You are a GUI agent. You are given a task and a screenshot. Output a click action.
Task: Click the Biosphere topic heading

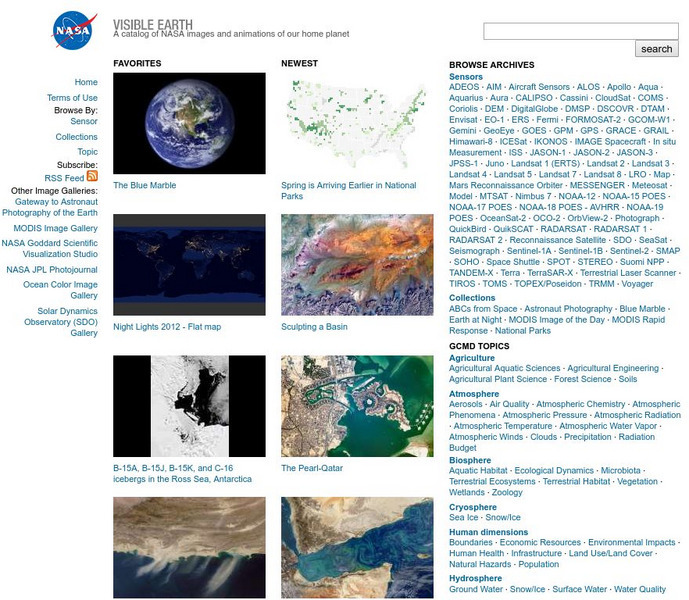tap(470, 460)
